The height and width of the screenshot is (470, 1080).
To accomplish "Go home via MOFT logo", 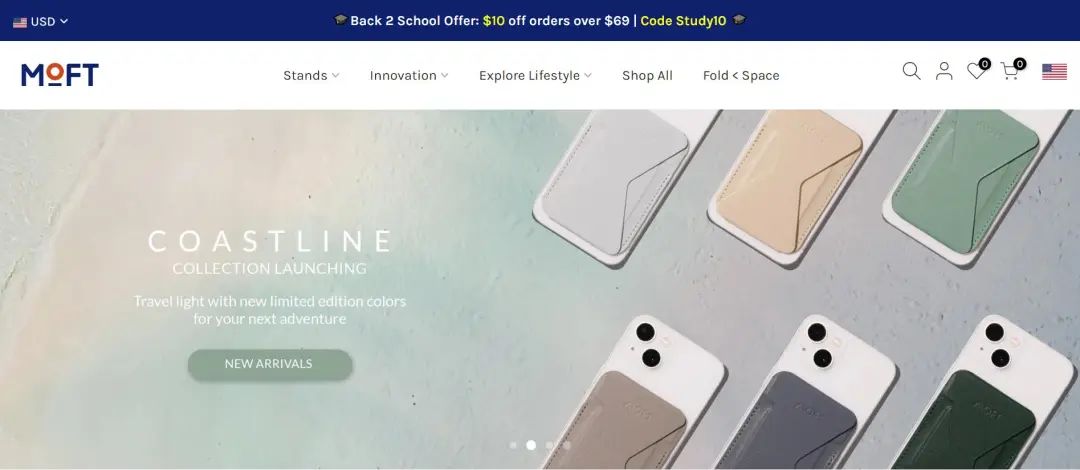I will 60,74.
